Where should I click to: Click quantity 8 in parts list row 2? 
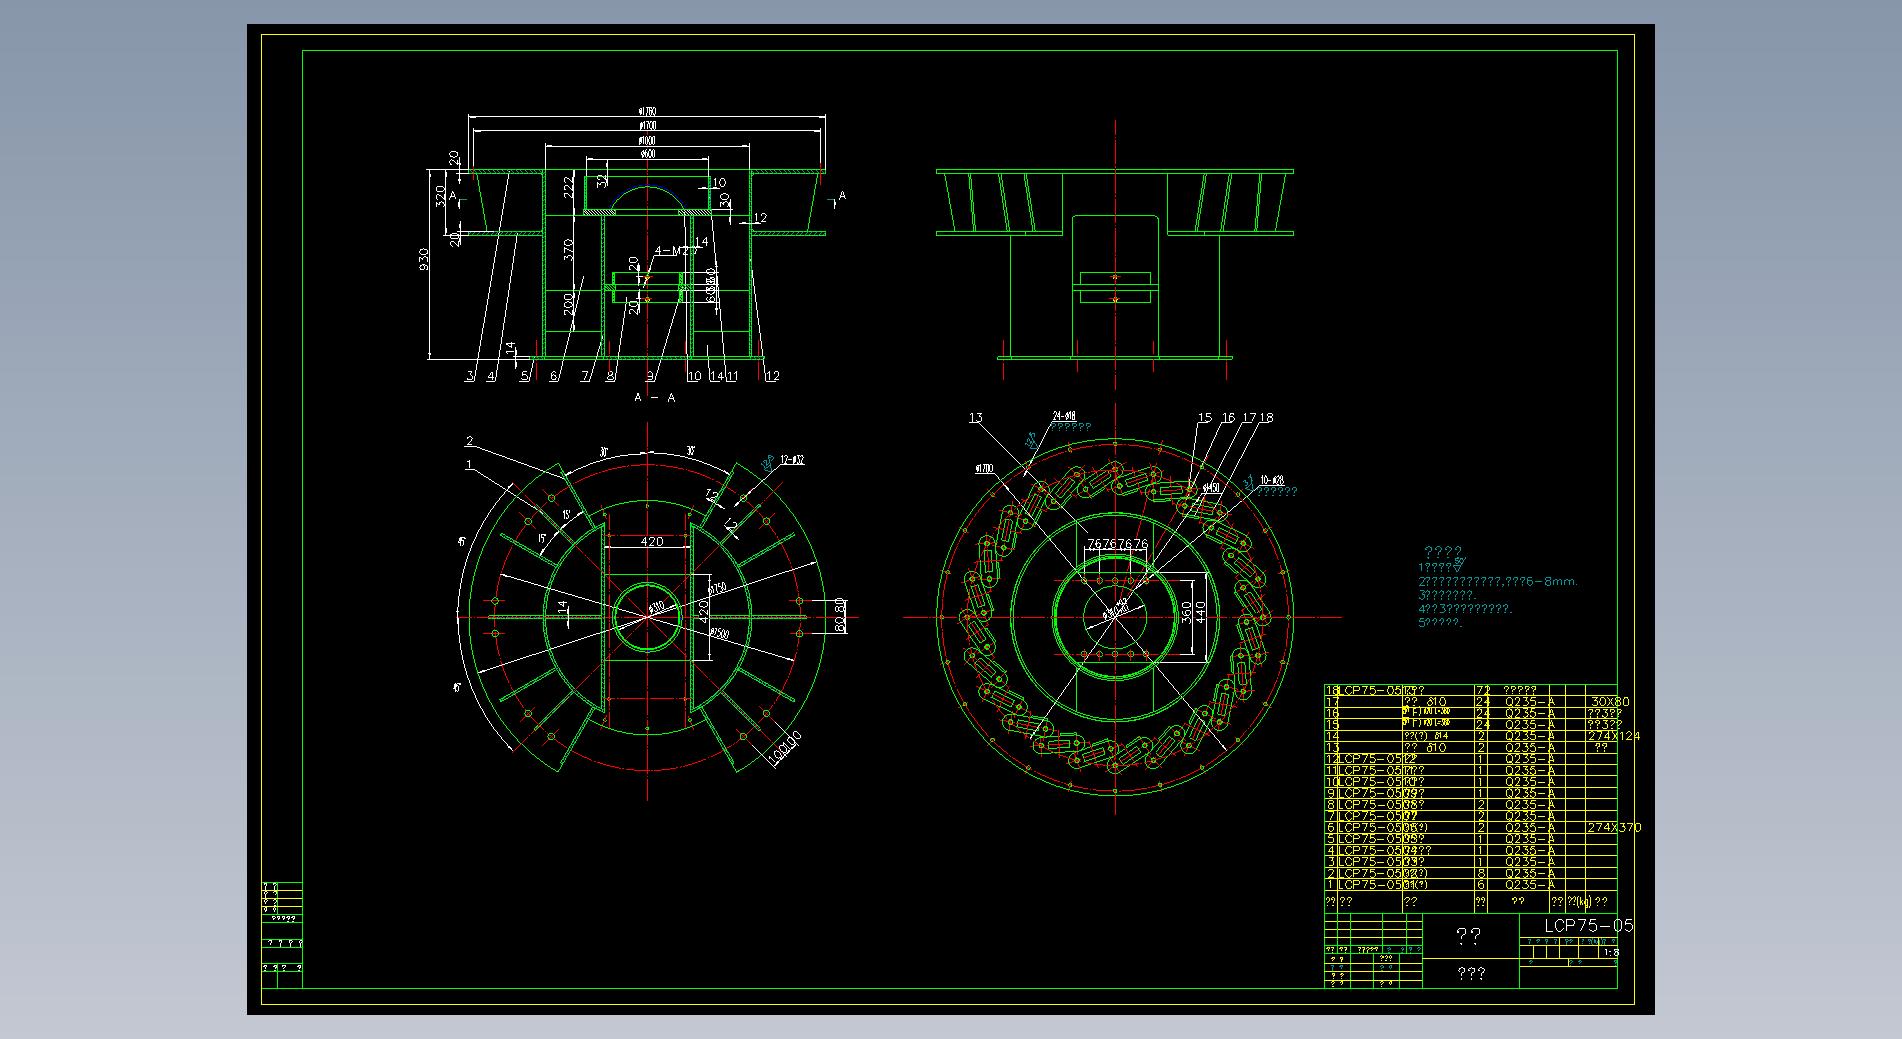point(1481,874)
